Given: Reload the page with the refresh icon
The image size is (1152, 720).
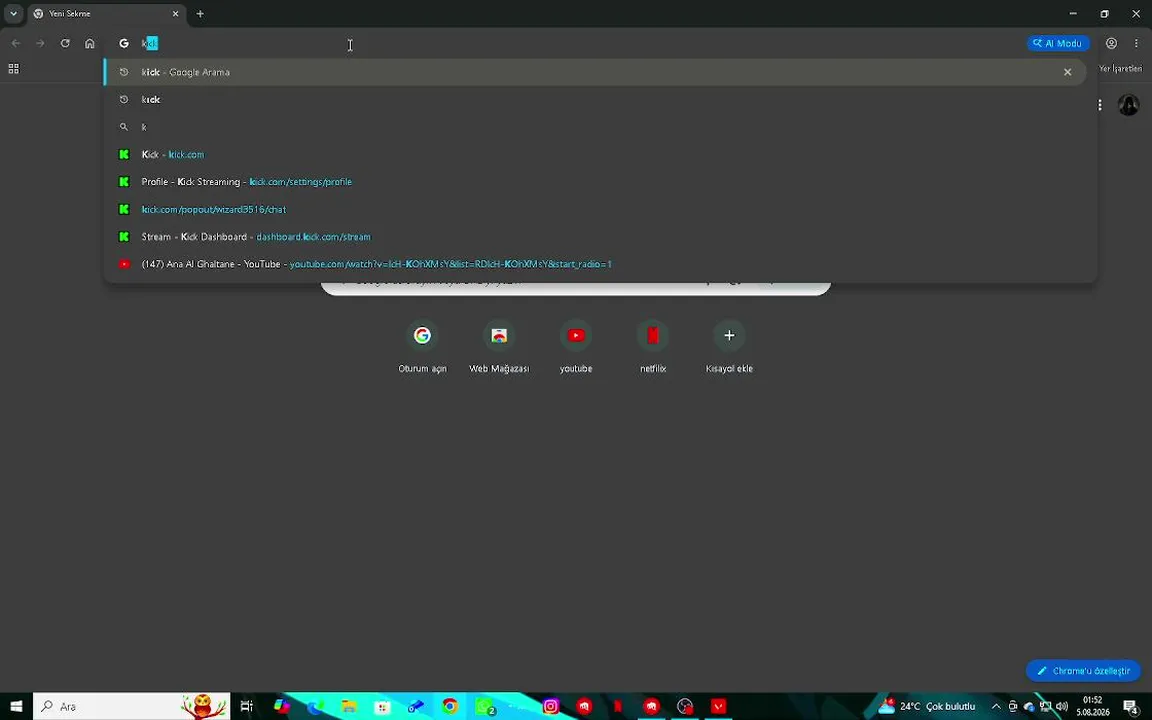Looking at the screenshot, I should point(65,43).
